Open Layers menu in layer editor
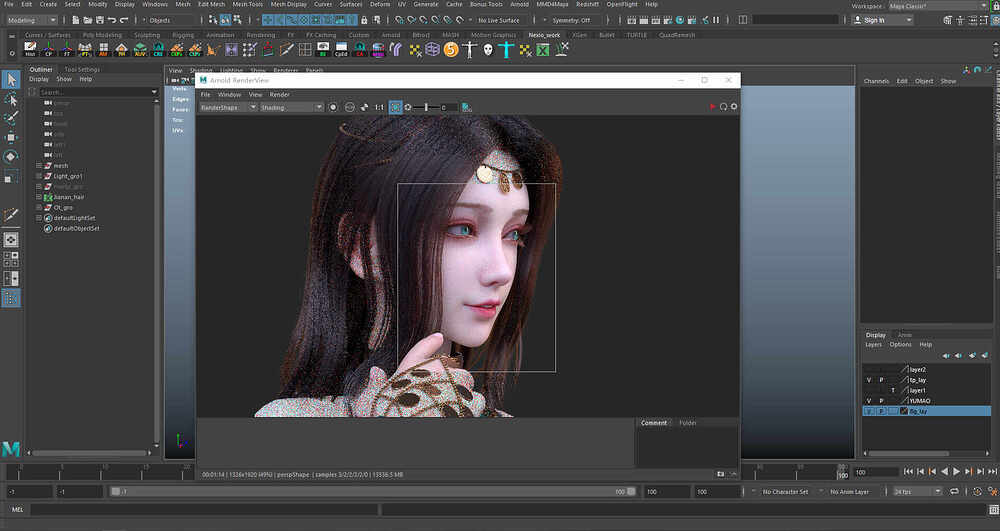 tap(873, 344)
